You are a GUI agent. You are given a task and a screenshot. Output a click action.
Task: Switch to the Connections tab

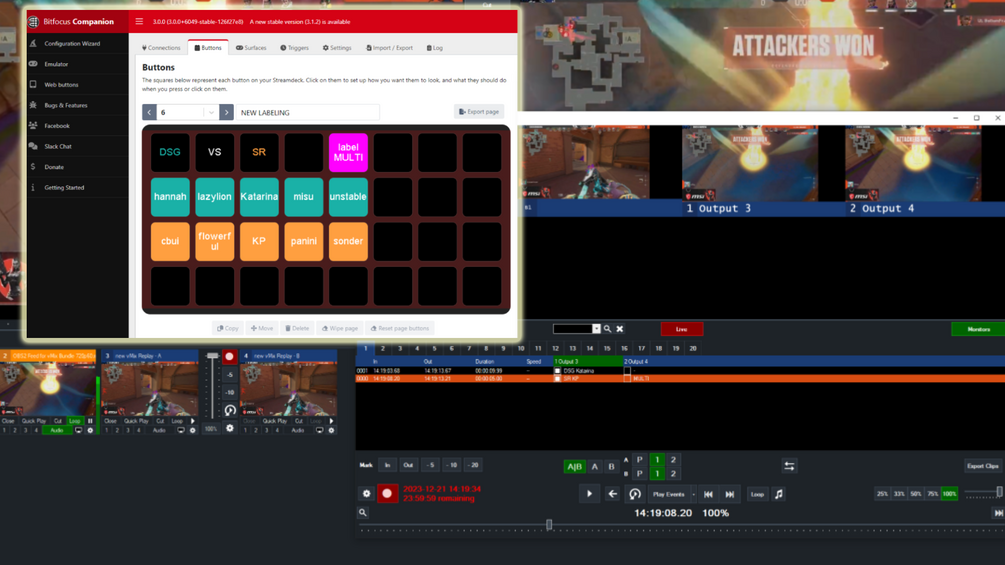click(x=161, y=47)
